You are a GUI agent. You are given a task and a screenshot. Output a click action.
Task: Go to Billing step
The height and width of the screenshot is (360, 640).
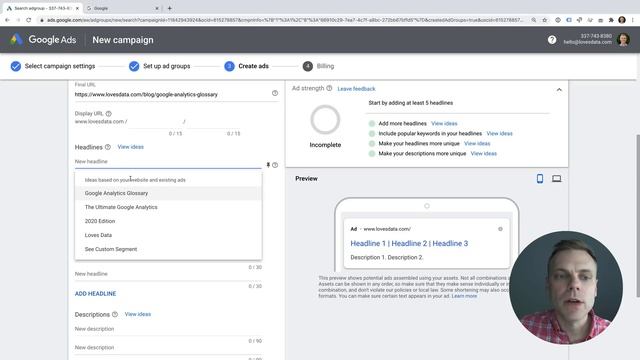point(318,66)
